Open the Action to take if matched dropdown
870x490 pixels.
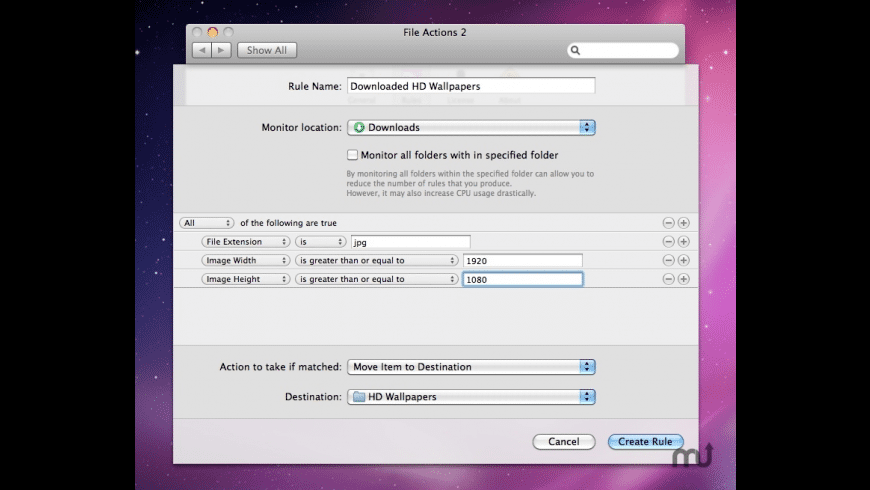coord(471,367)
